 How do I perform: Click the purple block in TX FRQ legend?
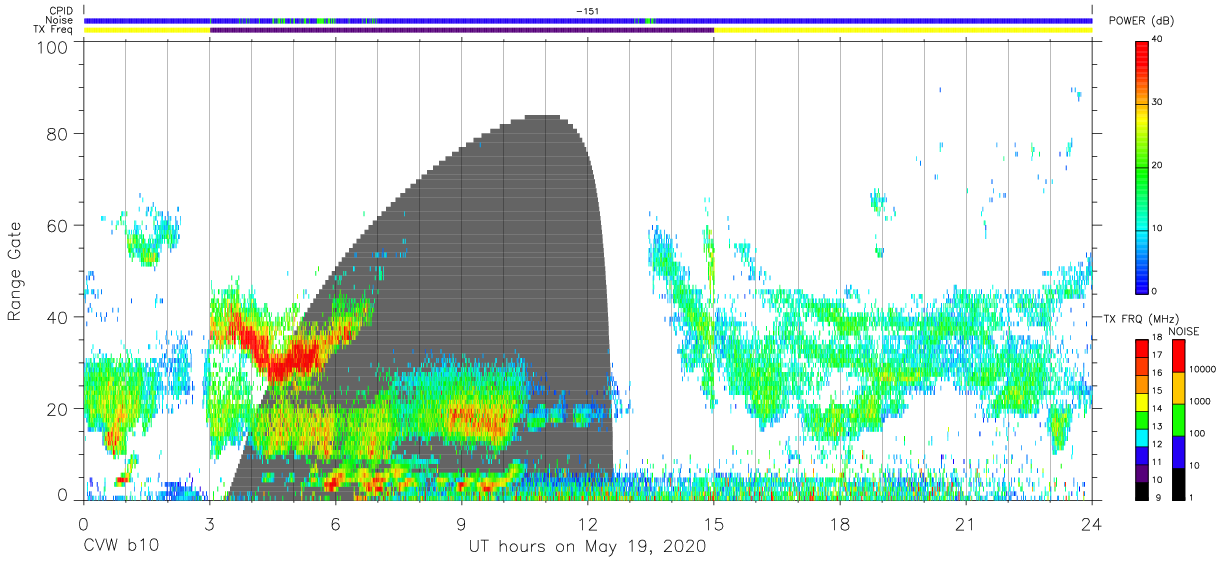coord(1142,471)
